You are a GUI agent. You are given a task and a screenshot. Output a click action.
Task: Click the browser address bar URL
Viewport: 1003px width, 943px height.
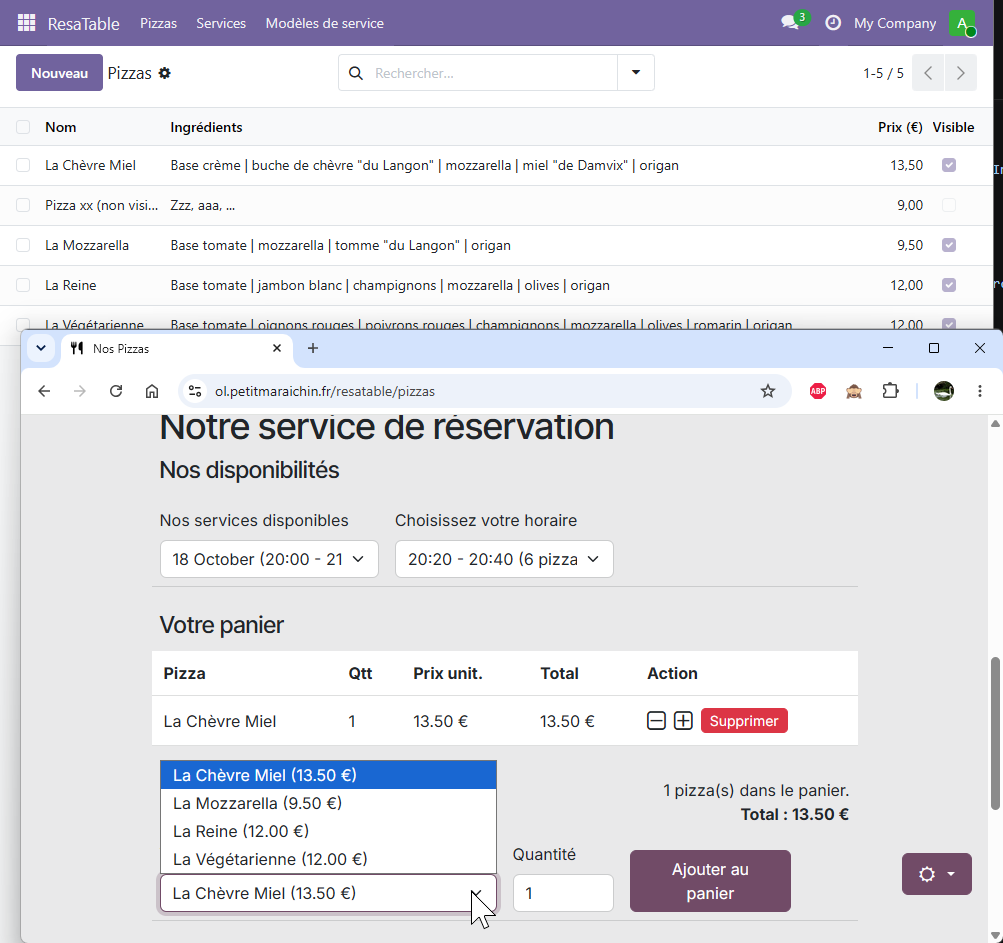point(325,391)
